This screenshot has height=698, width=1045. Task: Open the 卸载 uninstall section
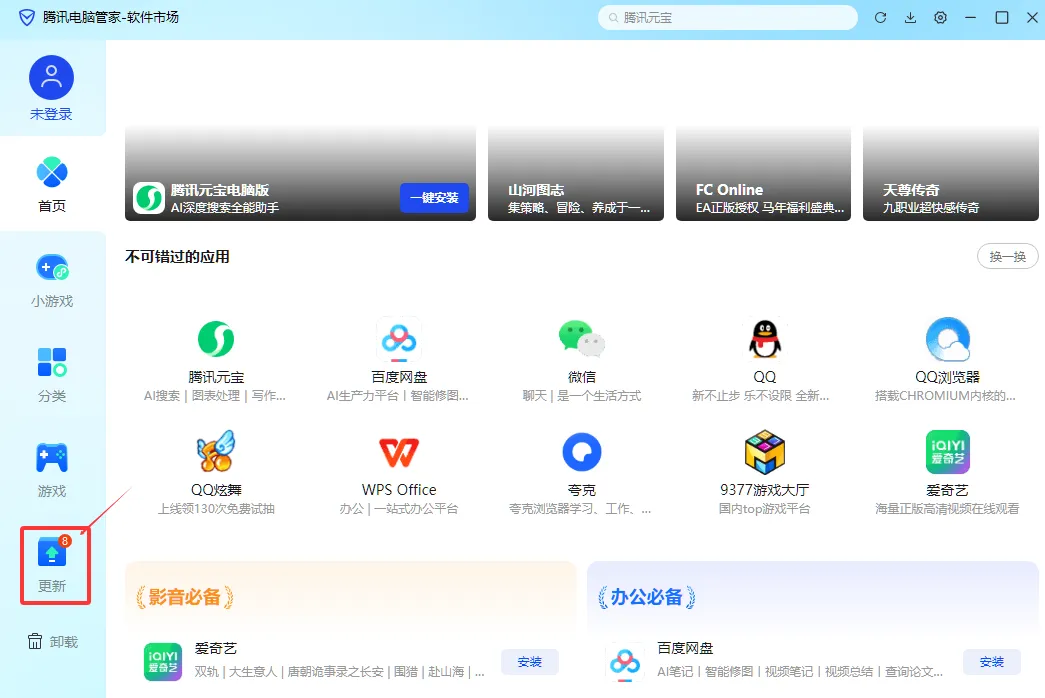(x=53, y=641)
